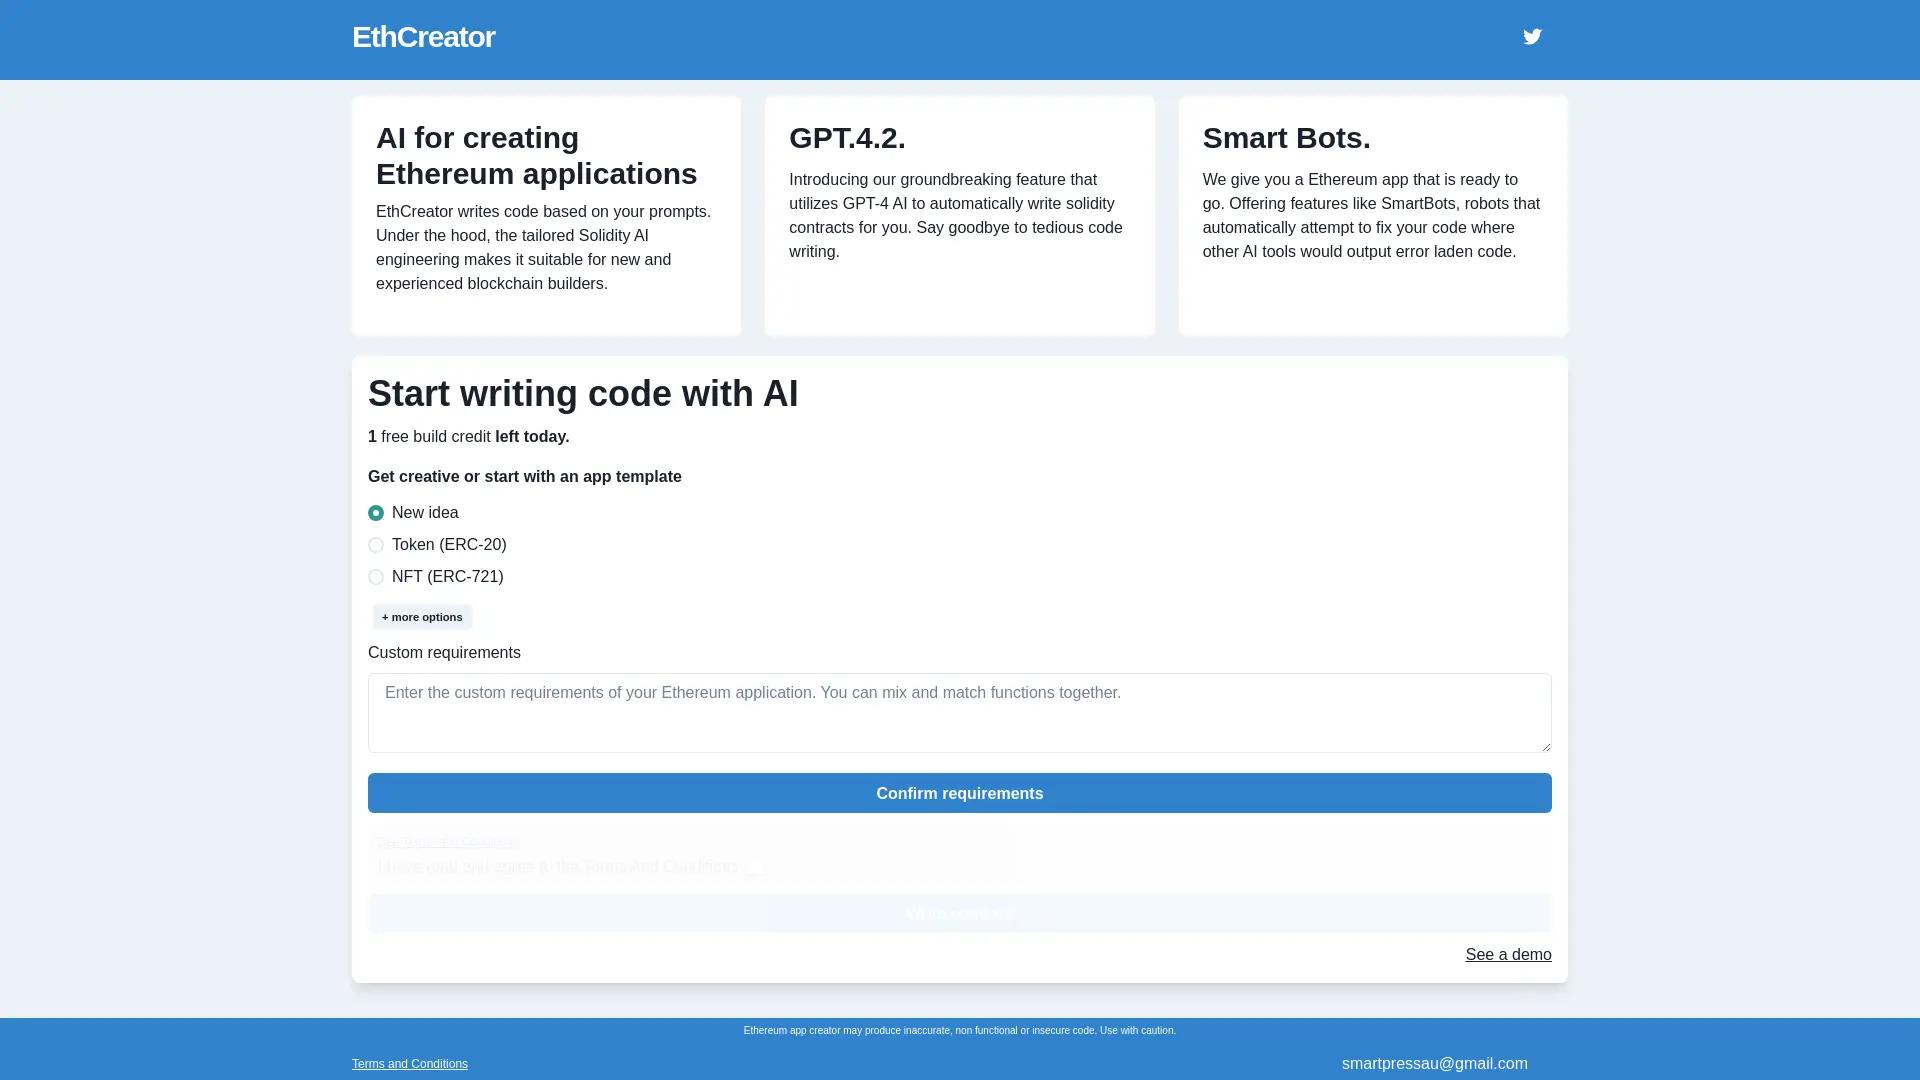This screenshot has height=1080, width=1920.
Task: Click the "Smart Bots." feature card
Action: pos(1372,215)
